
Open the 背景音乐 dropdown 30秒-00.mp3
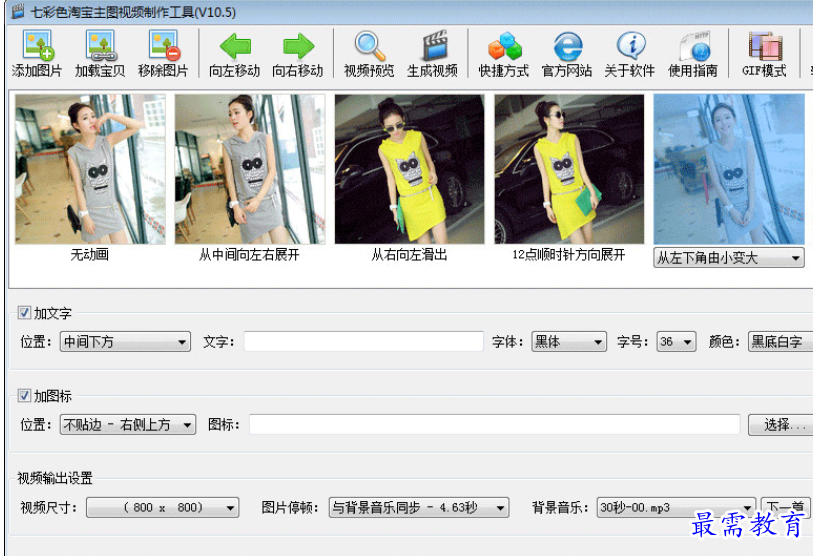[x=676, y=508]
